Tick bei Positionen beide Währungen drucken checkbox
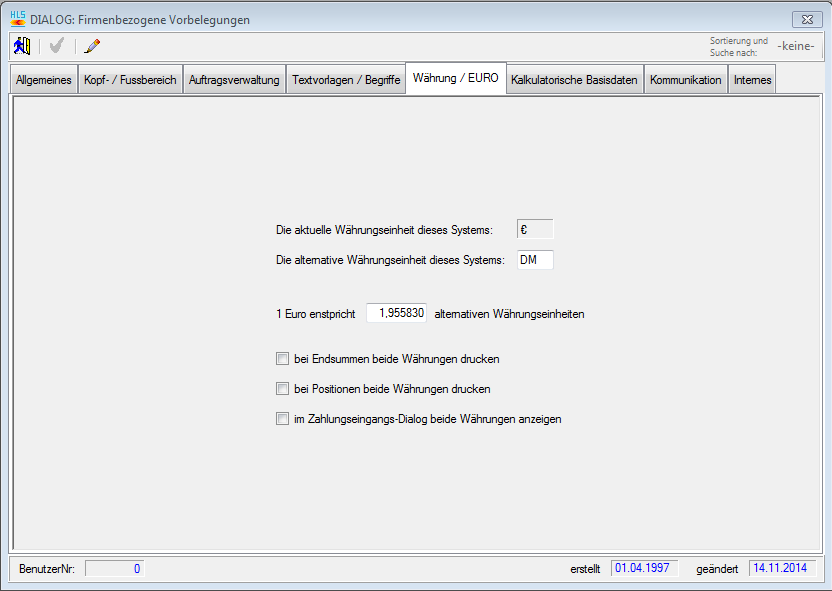 click(282, 389)
